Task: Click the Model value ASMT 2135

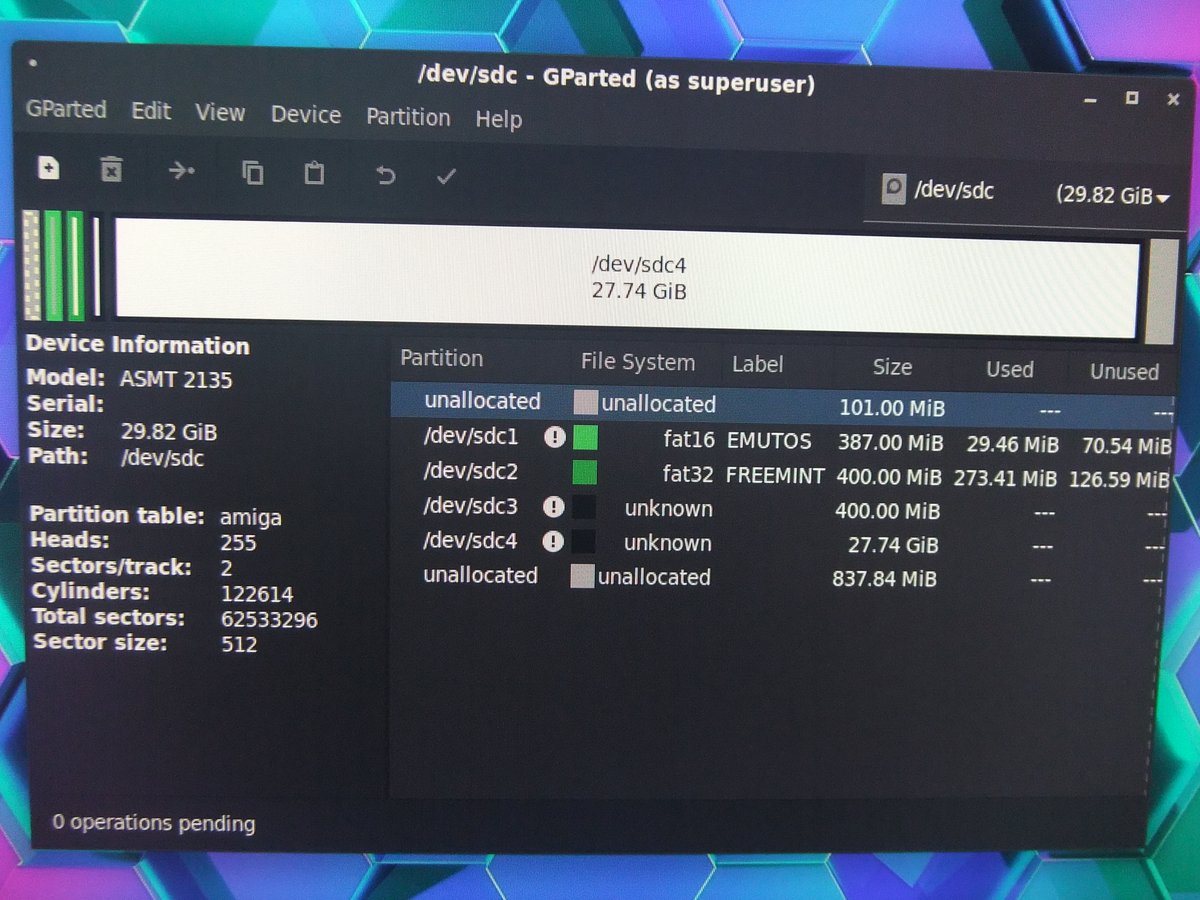Action: tap(176, 380)
